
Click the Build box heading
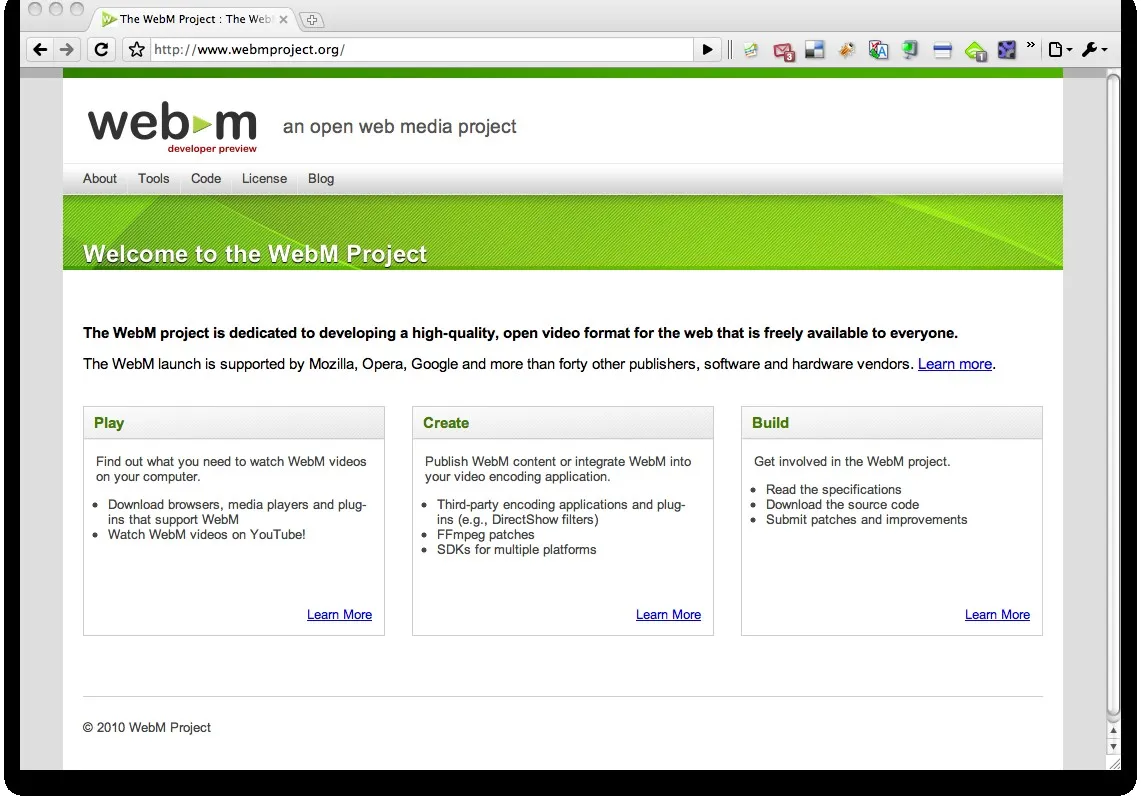coord(770,423)
